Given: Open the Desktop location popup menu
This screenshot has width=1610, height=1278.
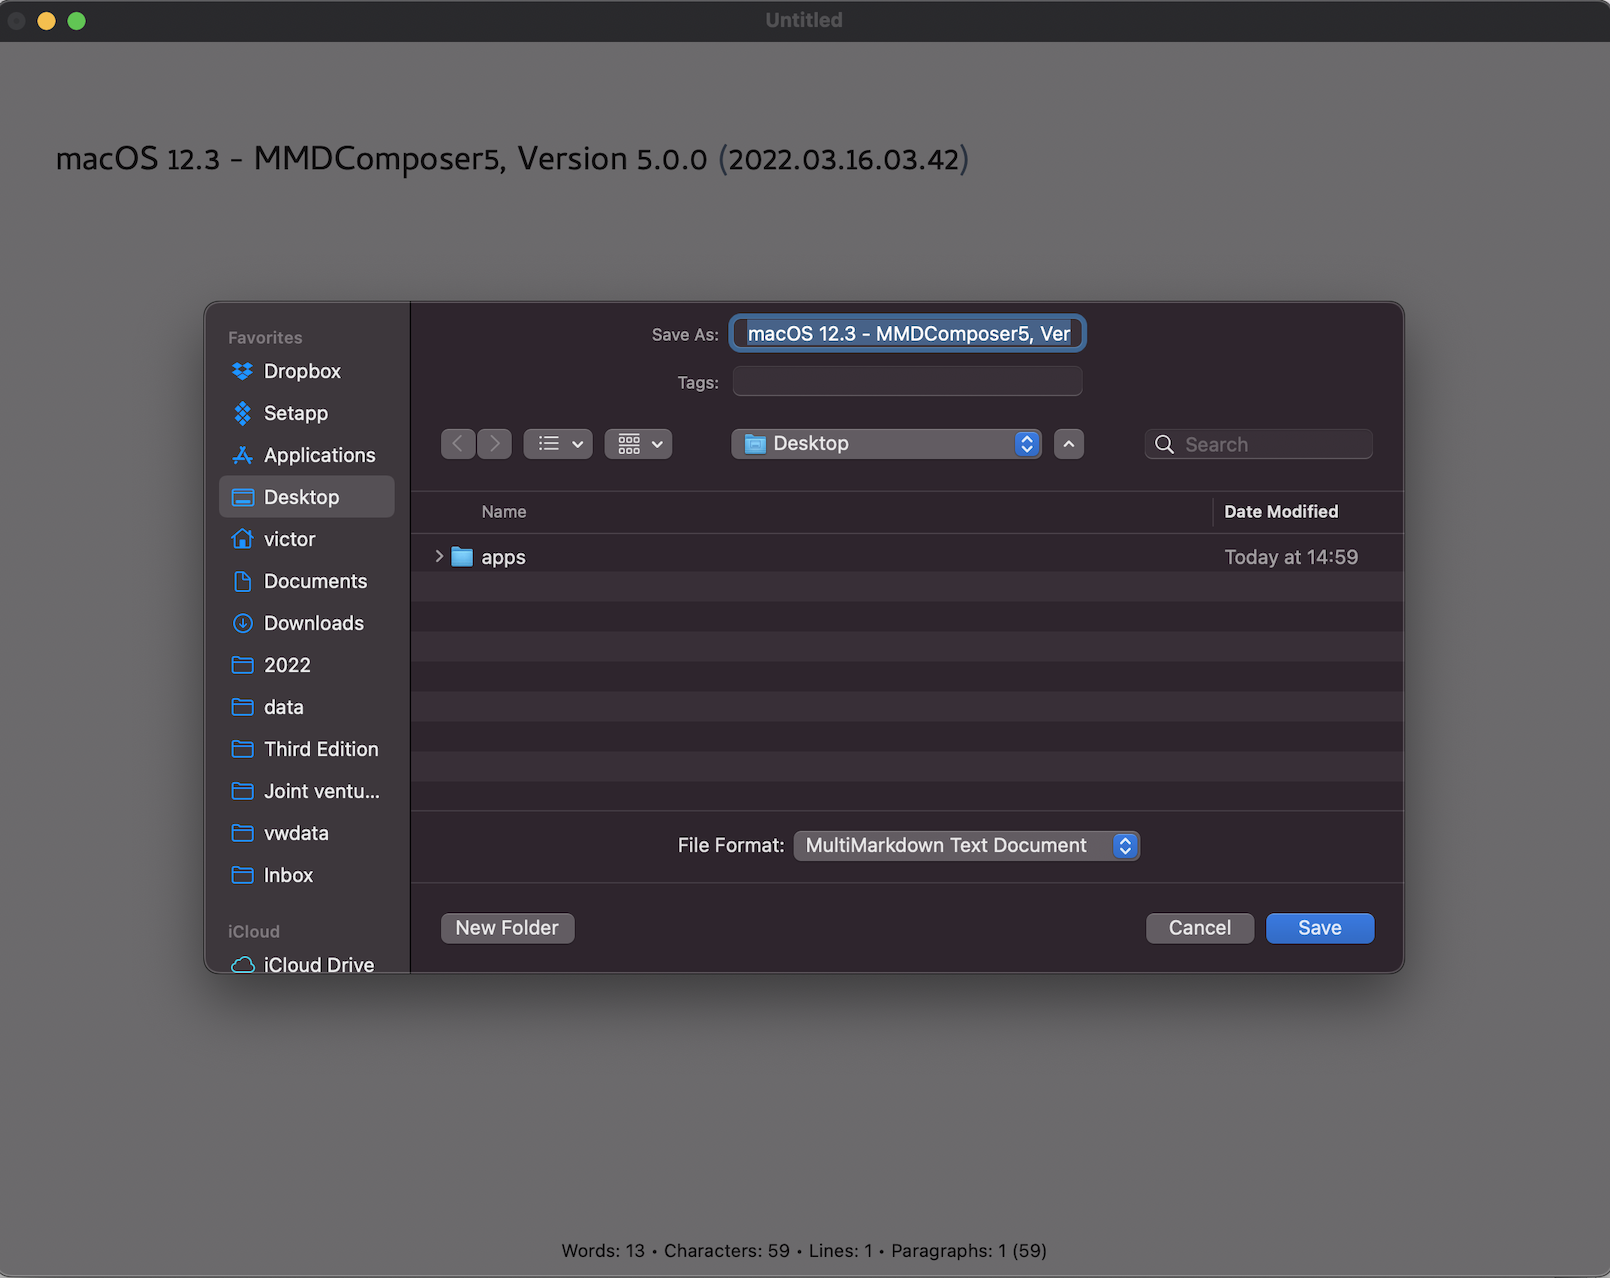Looking at the screenshot, I should [x=886, y=444].
